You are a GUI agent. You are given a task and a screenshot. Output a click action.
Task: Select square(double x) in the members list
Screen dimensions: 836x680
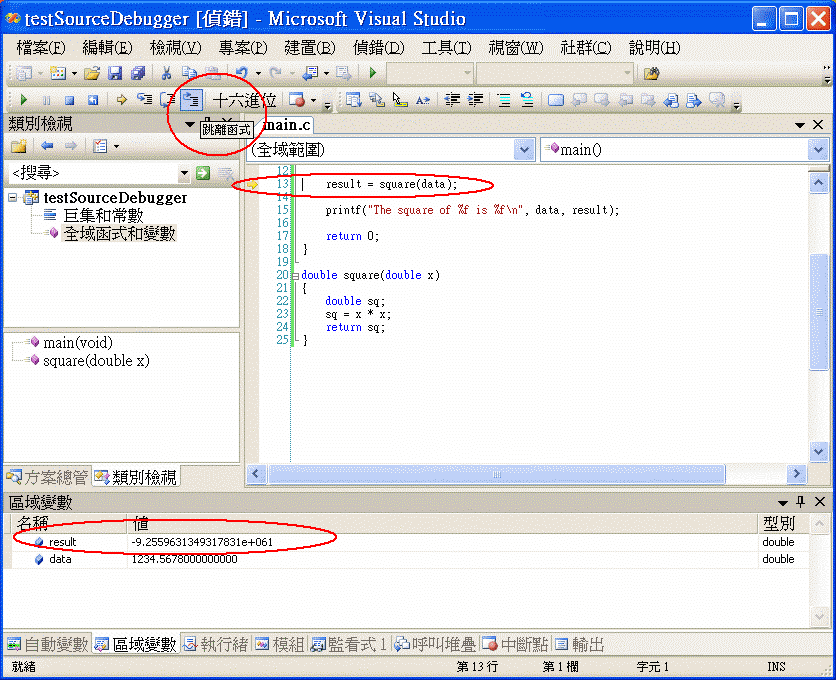point(96,361)
